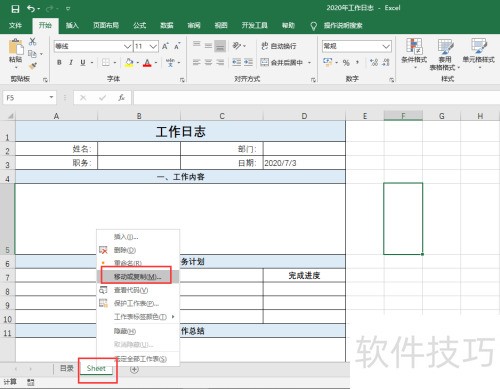Switch to the 插入 Insert tab
The width and height of the screenshot is (500, 389).
point(72,25)
